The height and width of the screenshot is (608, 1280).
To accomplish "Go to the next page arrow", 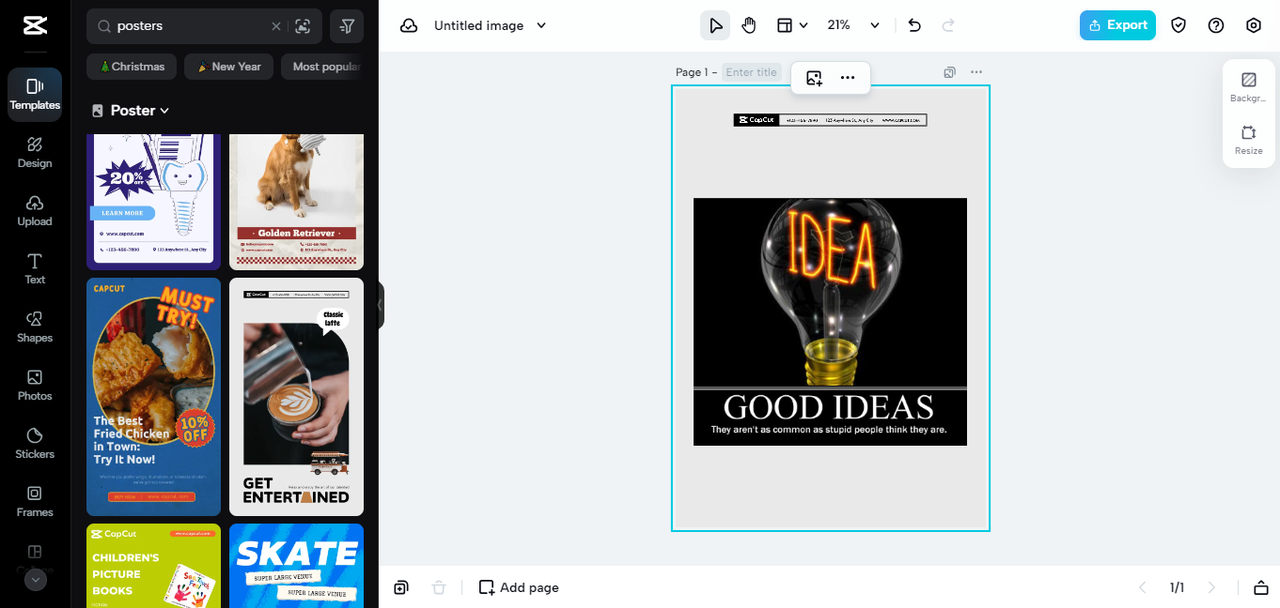I will click(1212, 587).
